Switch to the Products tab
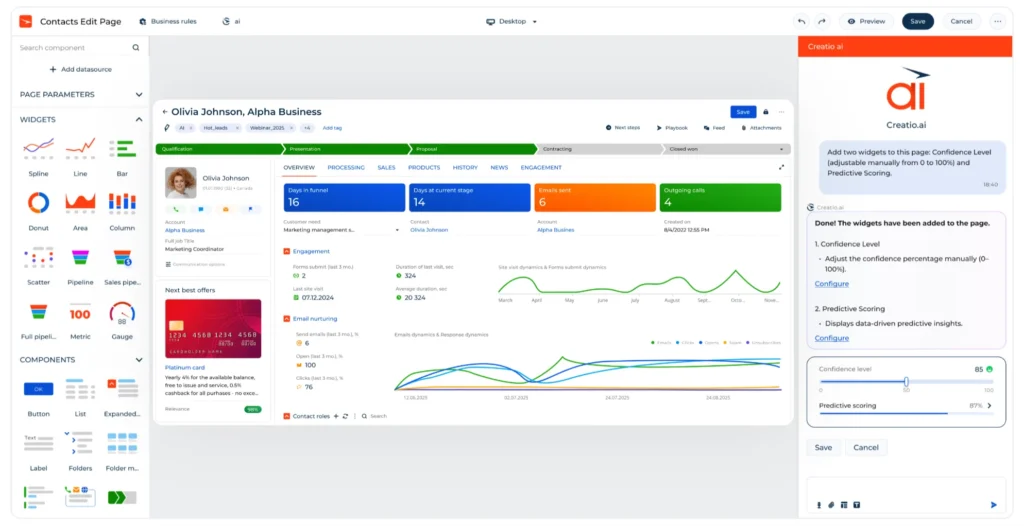The image size is (1024, 526). click(x=424, y=168)
